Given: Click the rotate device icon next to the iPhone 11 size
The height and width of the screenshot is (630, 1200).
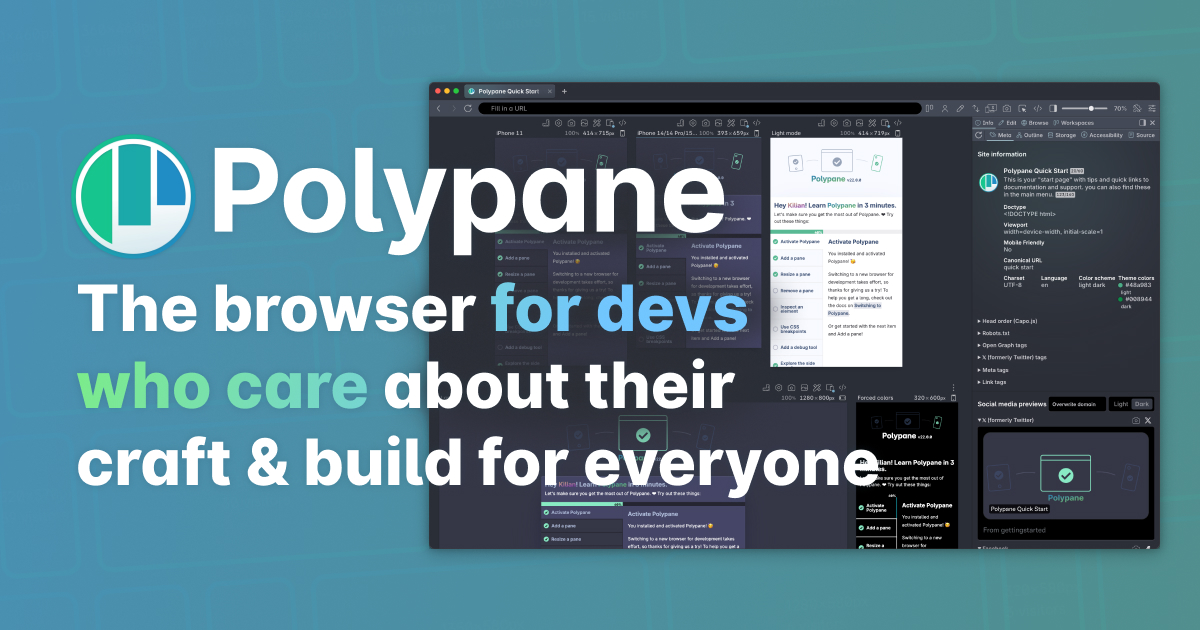Looking at the screenshot, I should (622, 132).
